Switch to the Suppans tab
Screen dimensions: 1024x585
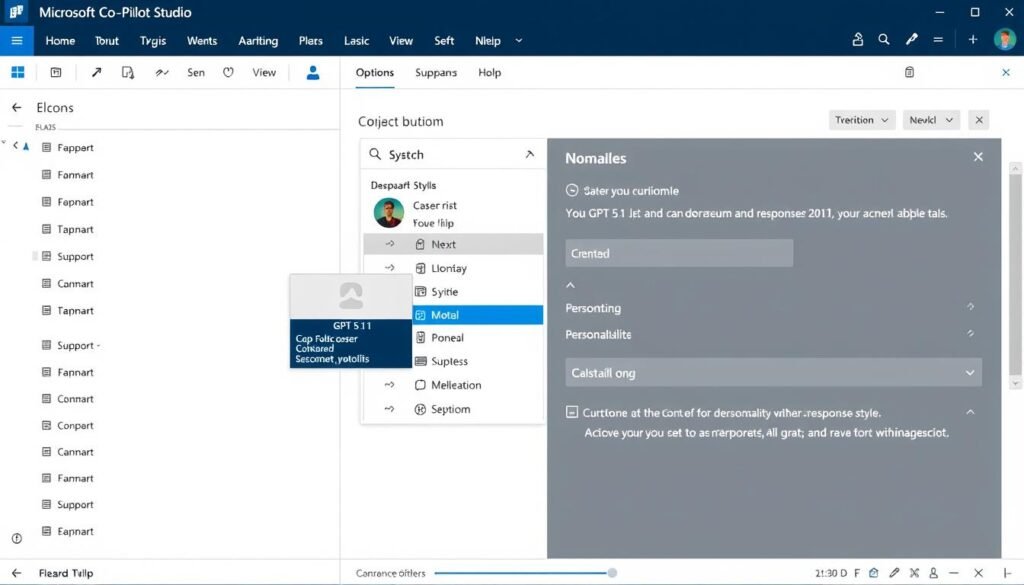(434, 72)
